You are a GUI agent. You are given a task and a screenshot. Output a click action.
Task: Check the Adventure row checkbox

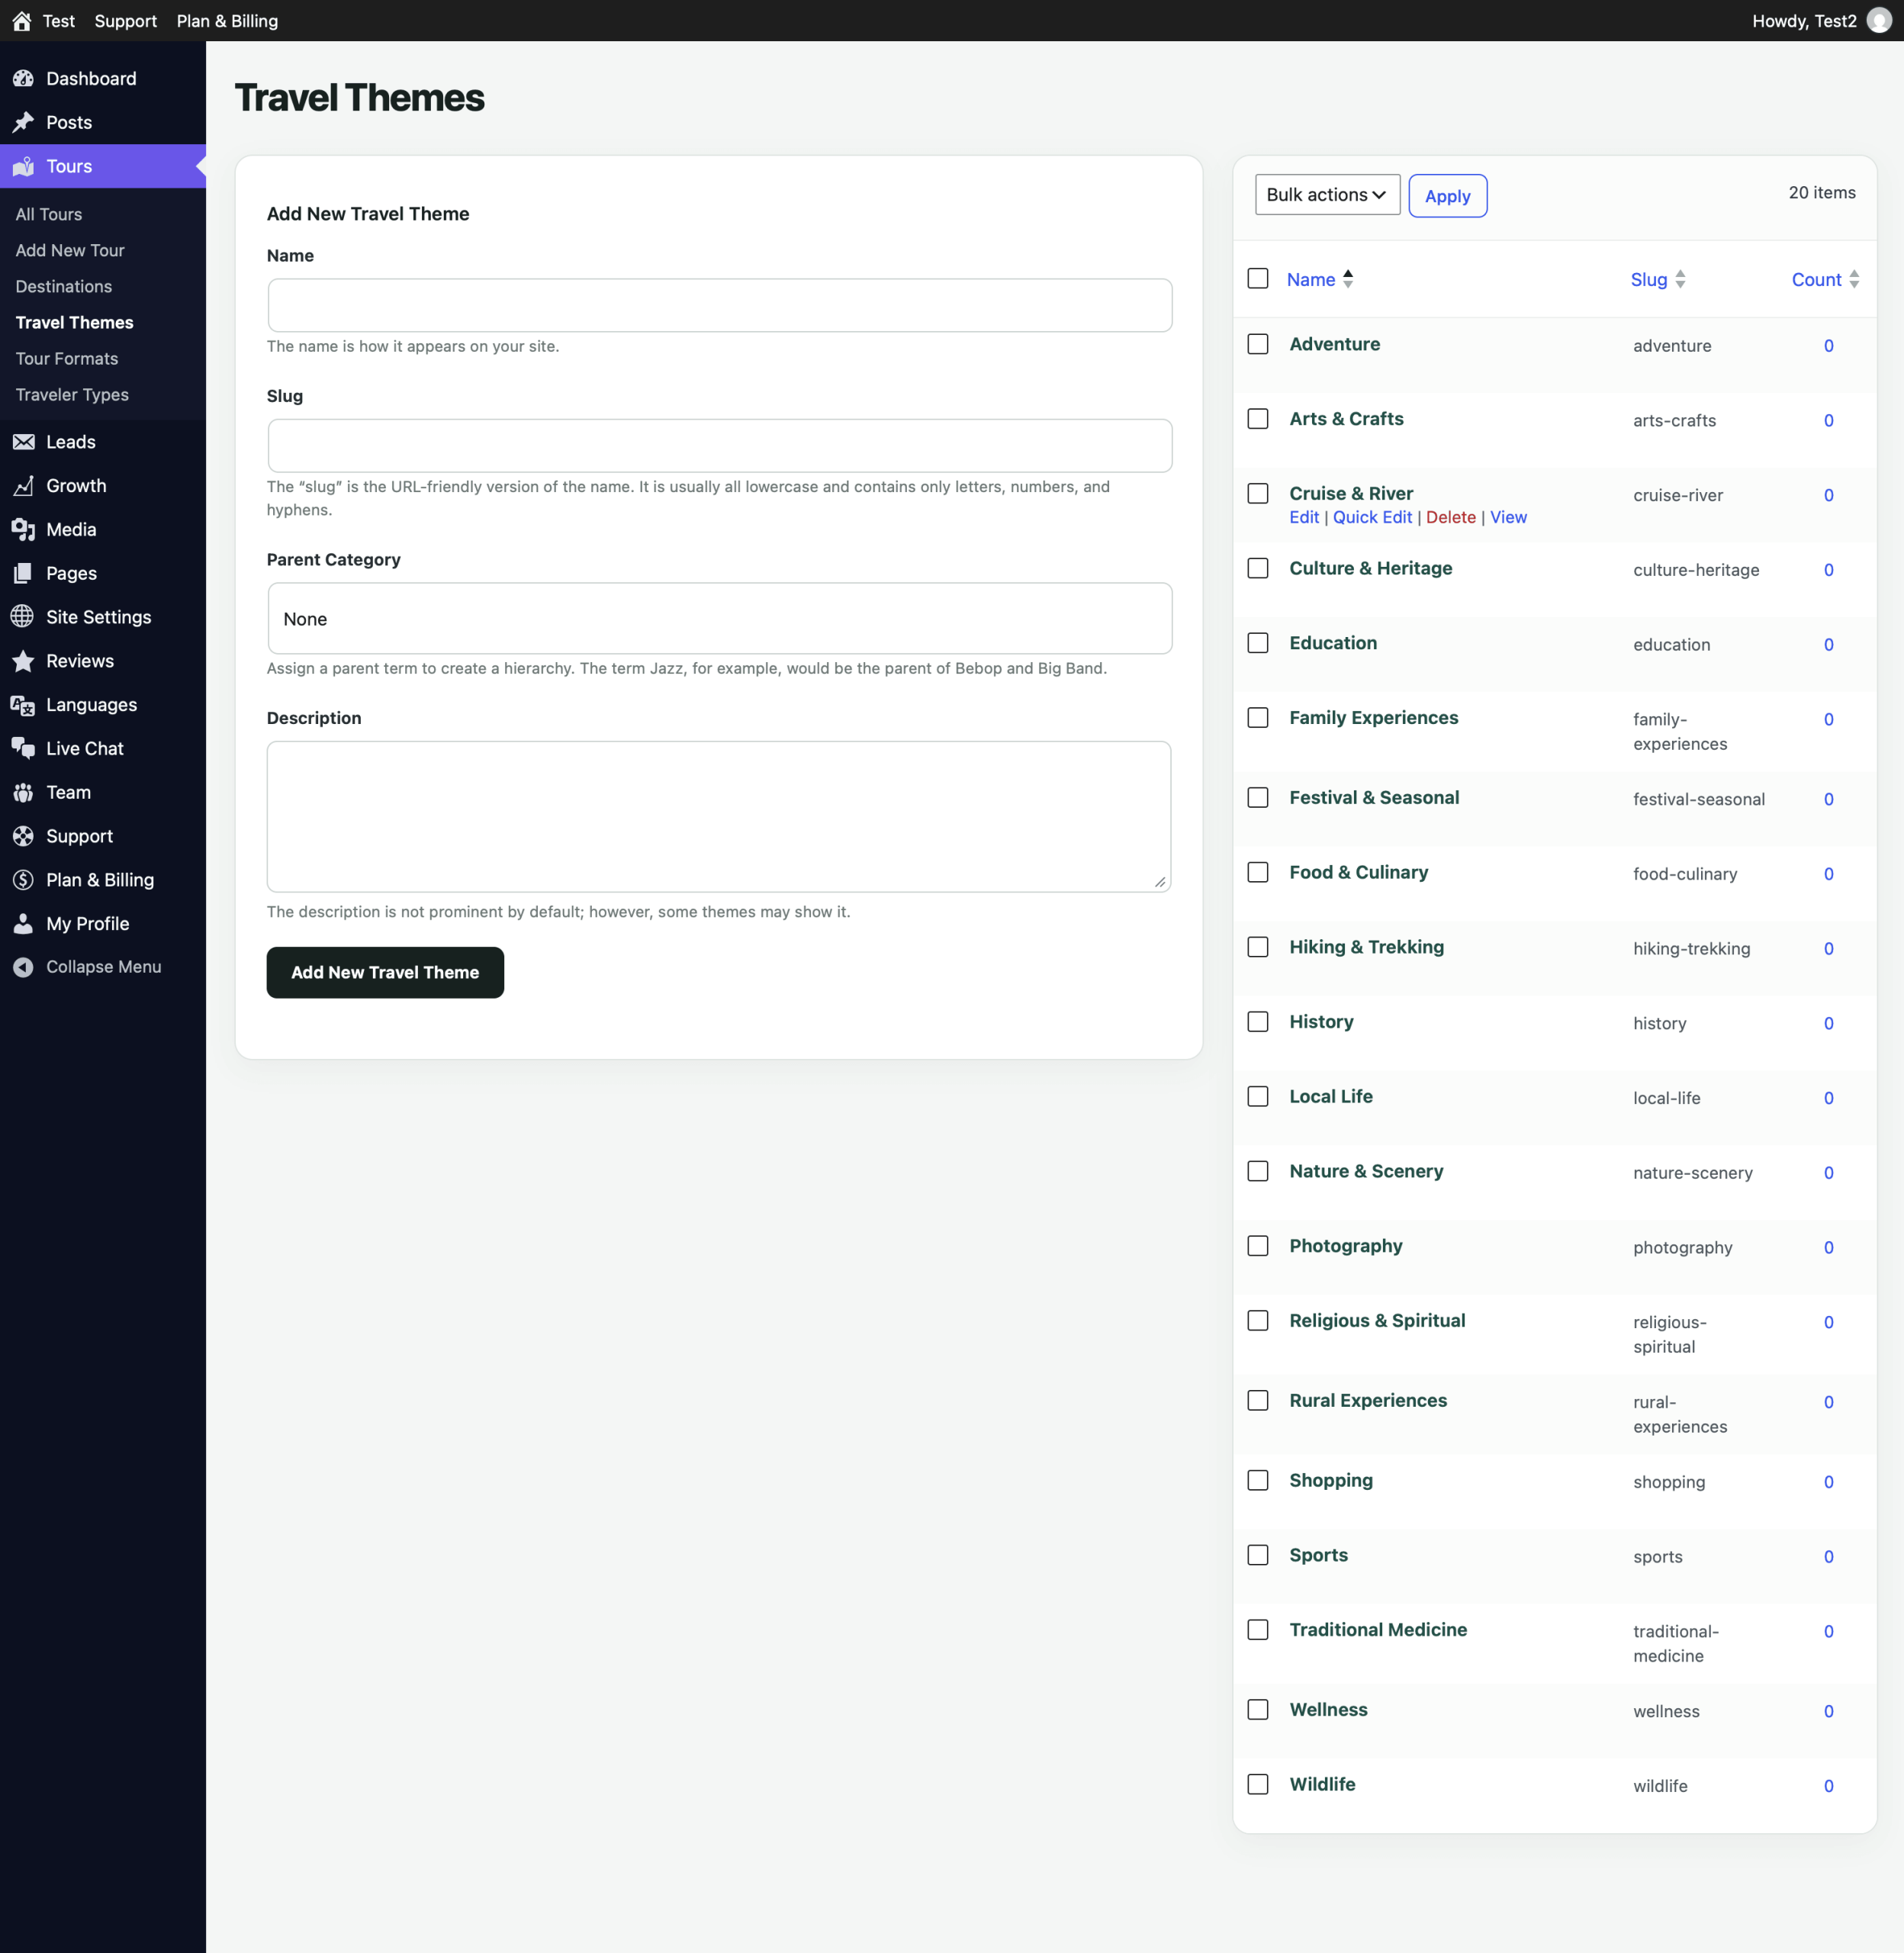point(1258,344)
